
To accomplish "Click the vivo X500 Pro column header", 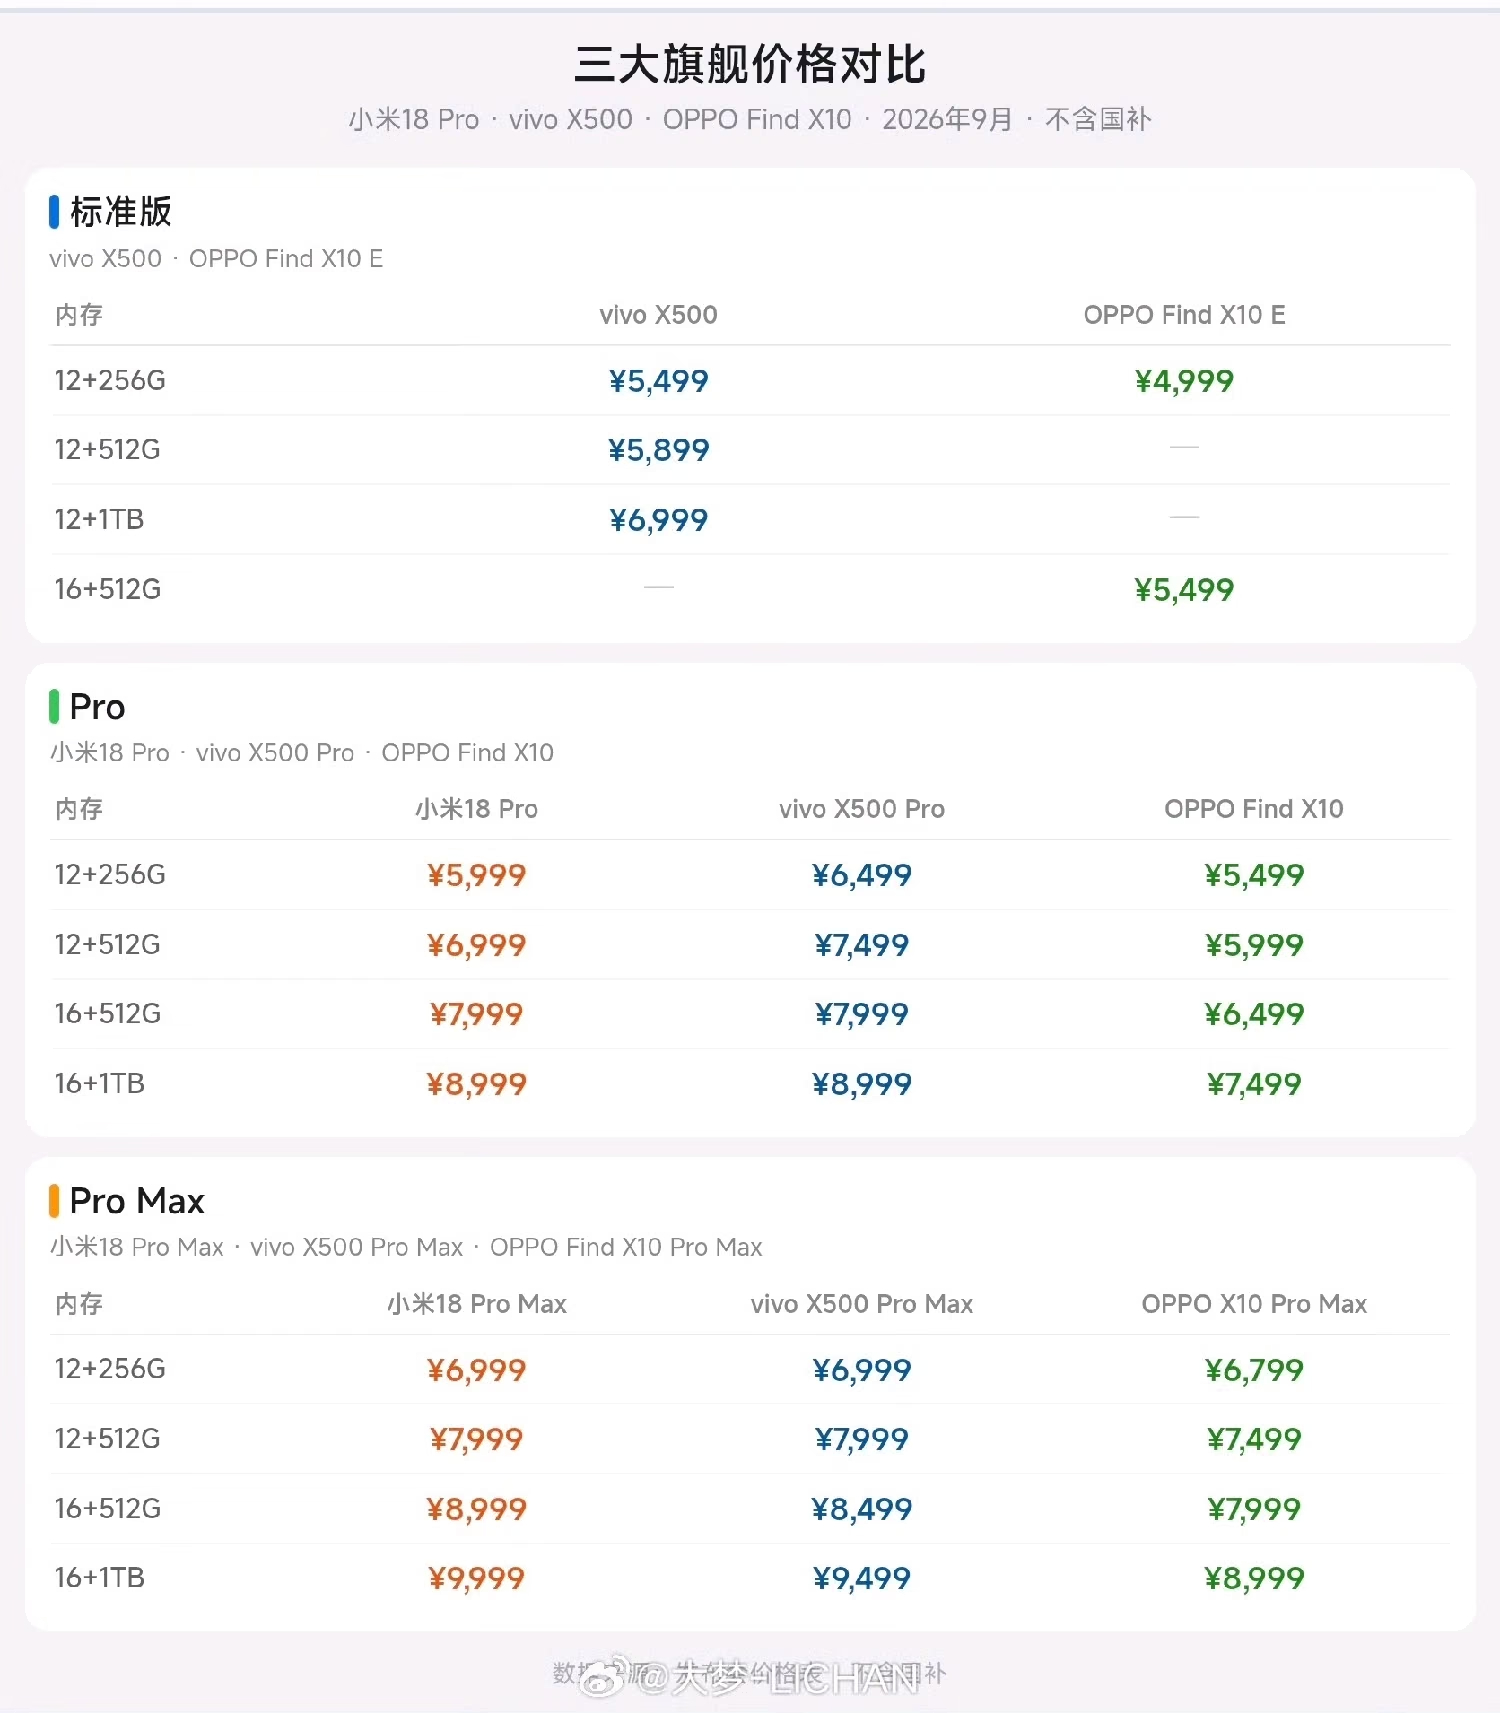I will (x=862, y=809).
